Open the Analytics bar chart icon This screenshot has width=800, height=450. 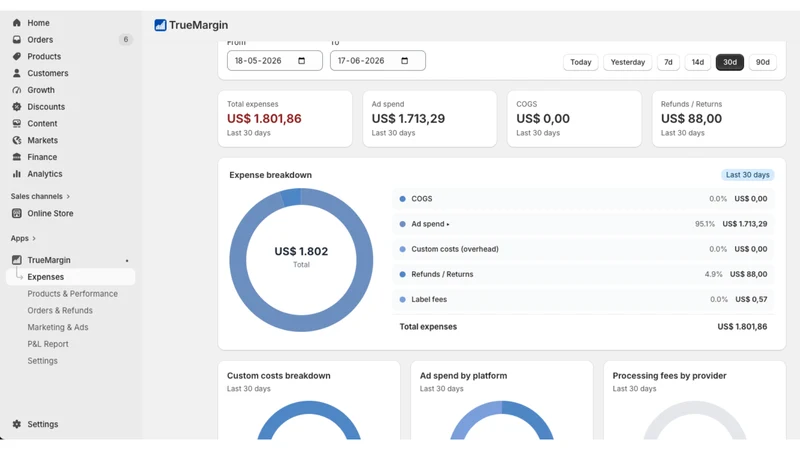pyautogui.click(x=17, y=174)
